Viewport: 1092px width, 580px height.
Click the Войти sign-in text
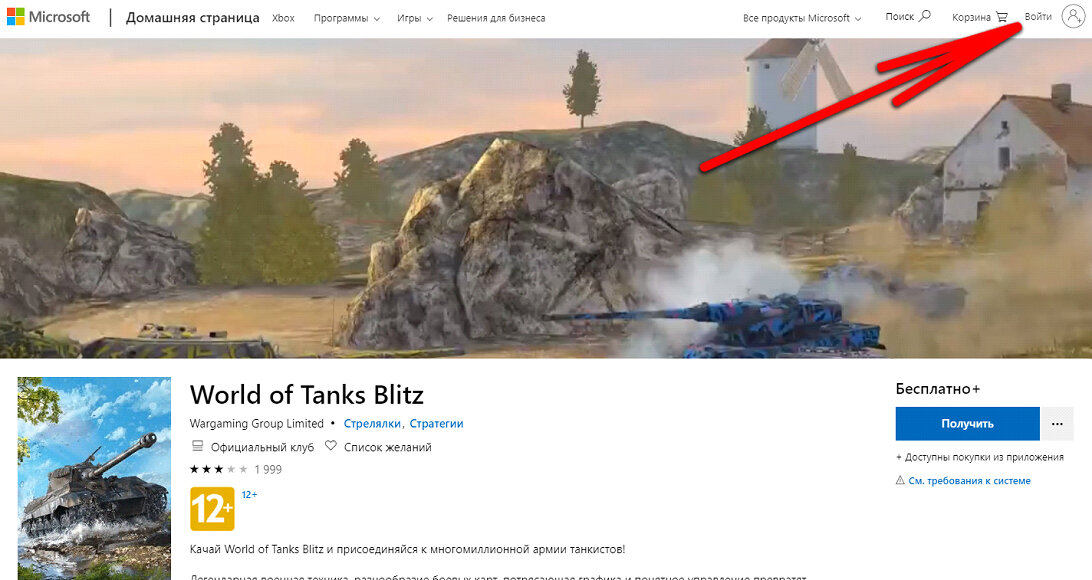click(x=1038, y=17)
